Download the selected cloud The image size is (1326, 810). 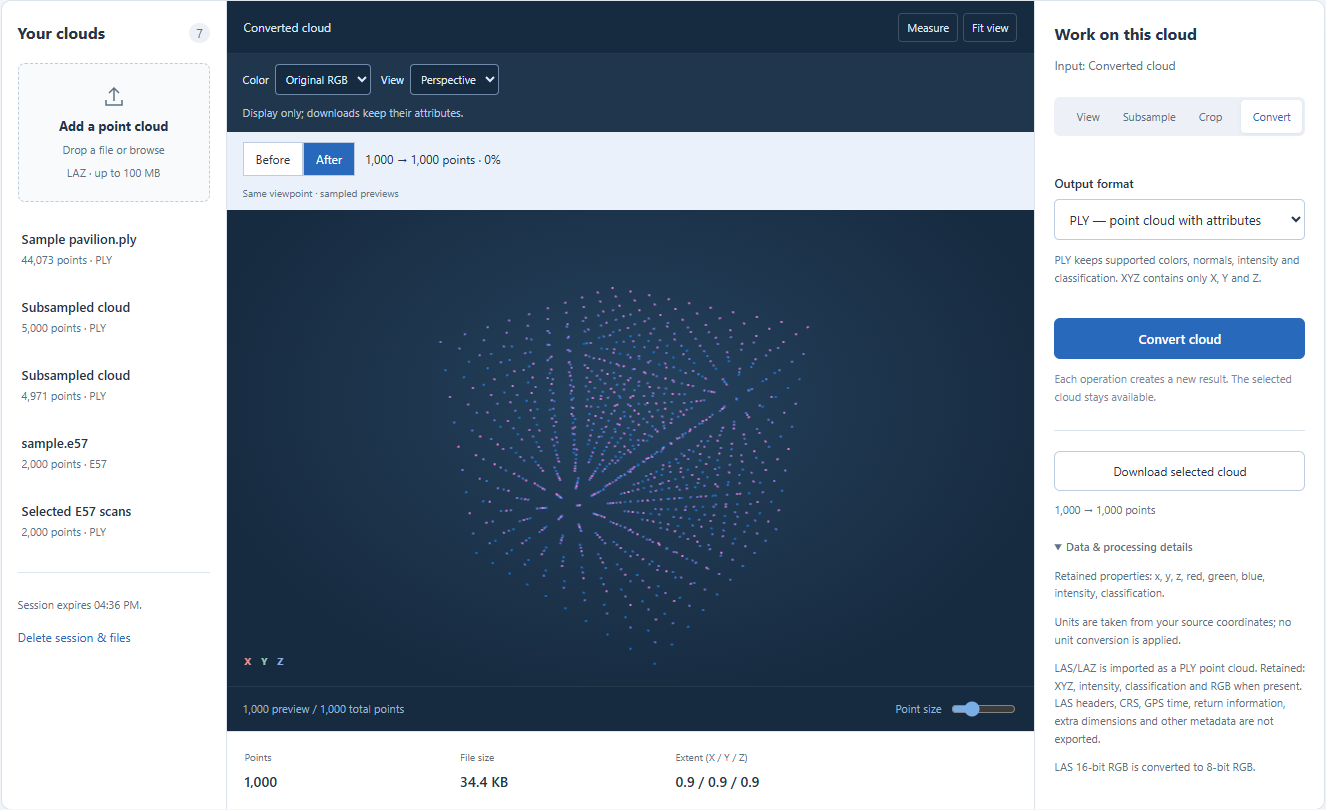[x=1179, y=471]
